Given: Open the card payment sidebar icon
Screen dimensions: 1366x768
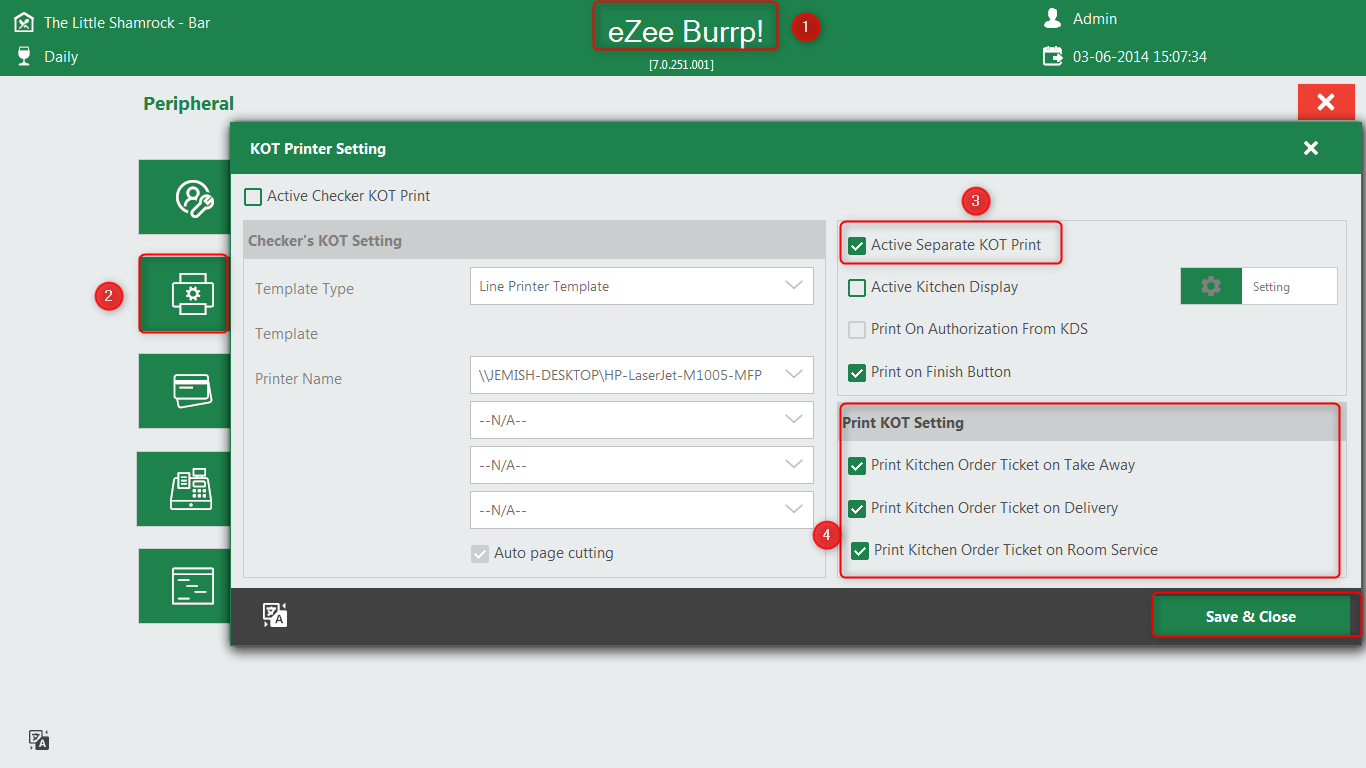Looking at the screenshot, I should (192, 391).
